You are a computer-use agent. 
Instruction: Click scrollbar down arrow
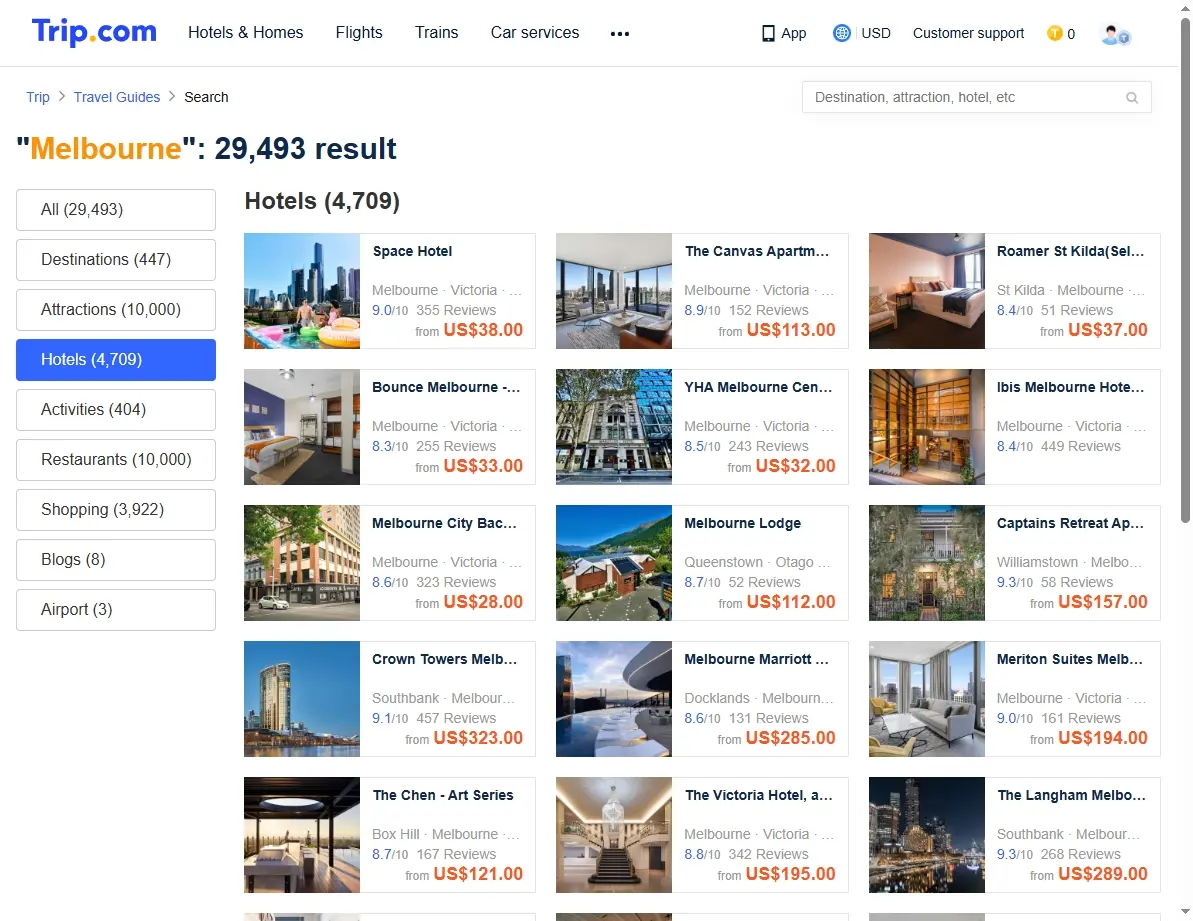coord(1185,911)
